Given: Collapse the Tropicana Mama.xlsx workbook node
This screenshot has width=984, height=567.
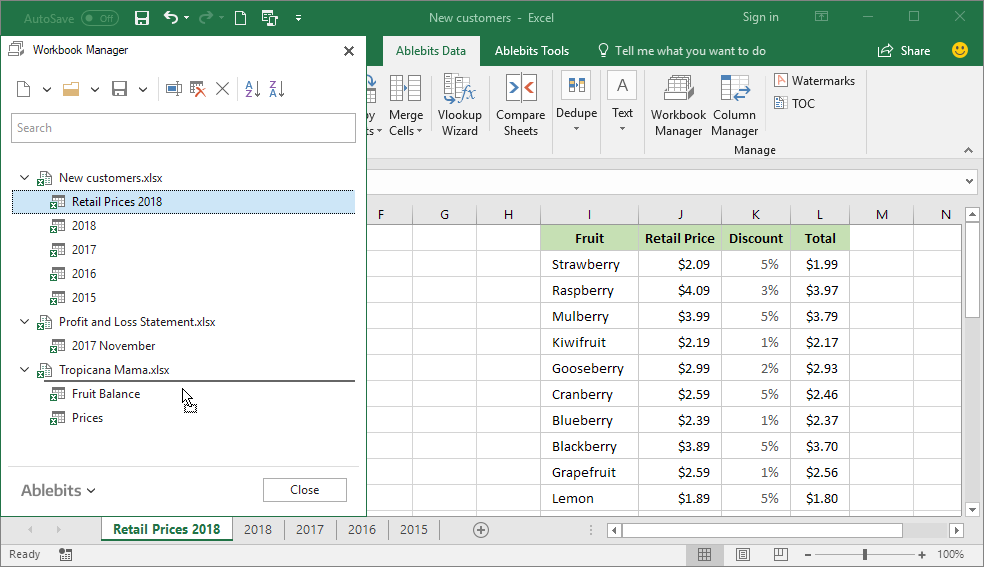Looking at the screenshot, I should click(24, 370).
